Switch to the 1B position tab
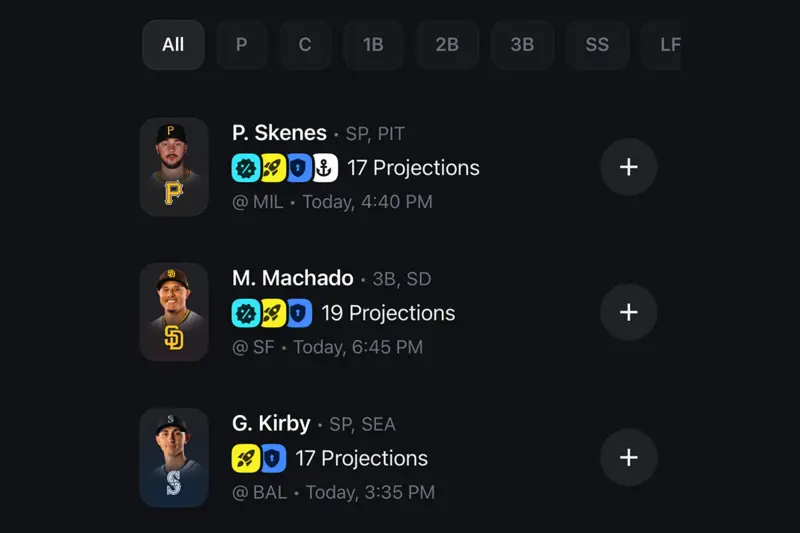This screenshot has height=533, width=800. [x=373, y=45]
